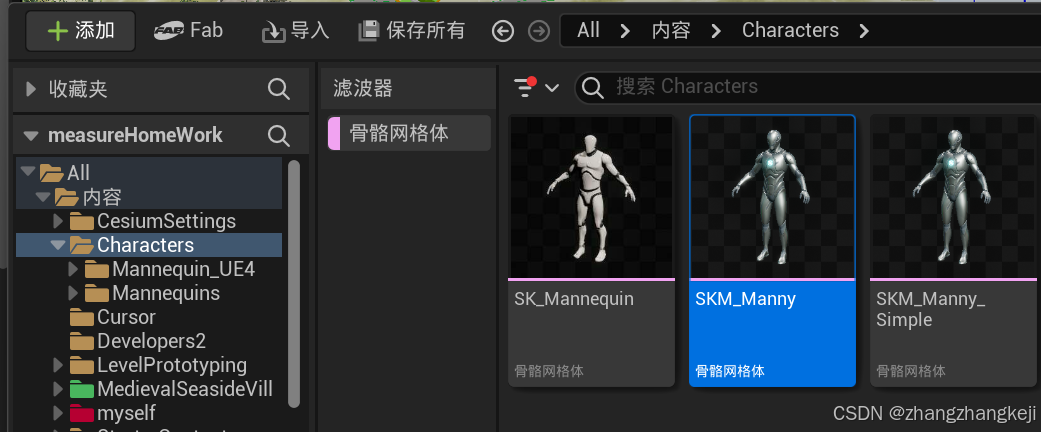This screenshot has width=1041, height=432.
Task: Select the Developers2 folder
Action: [138, 341]
